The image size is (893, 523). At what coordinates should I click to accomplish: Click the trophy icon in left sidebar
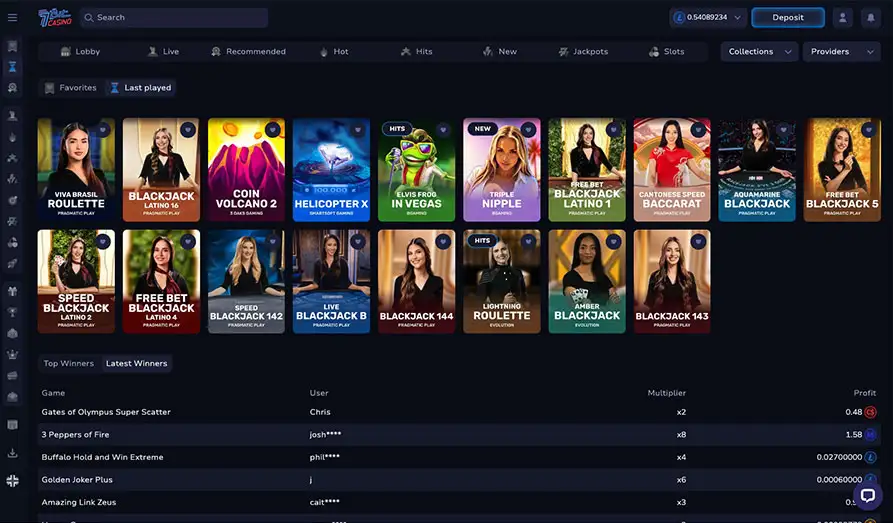pyautogui.click(x=13, y=312)
